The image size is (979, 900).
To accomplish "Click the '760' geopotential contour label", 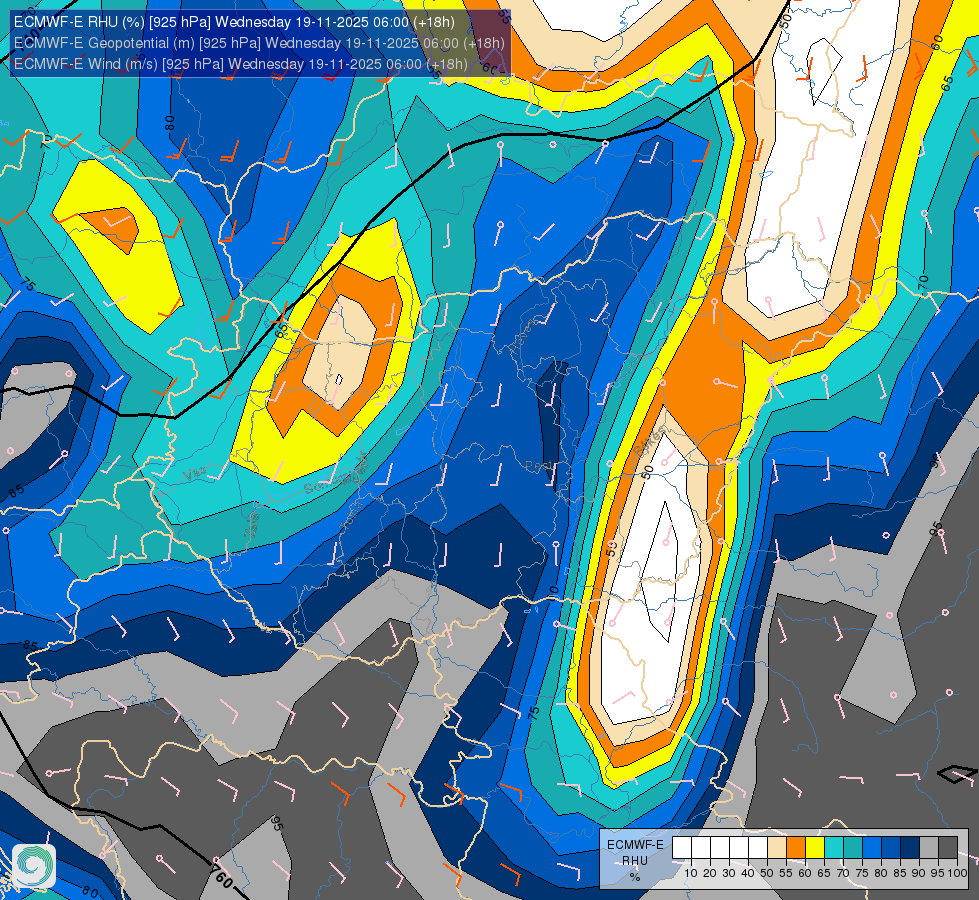I will coord(222,878).
